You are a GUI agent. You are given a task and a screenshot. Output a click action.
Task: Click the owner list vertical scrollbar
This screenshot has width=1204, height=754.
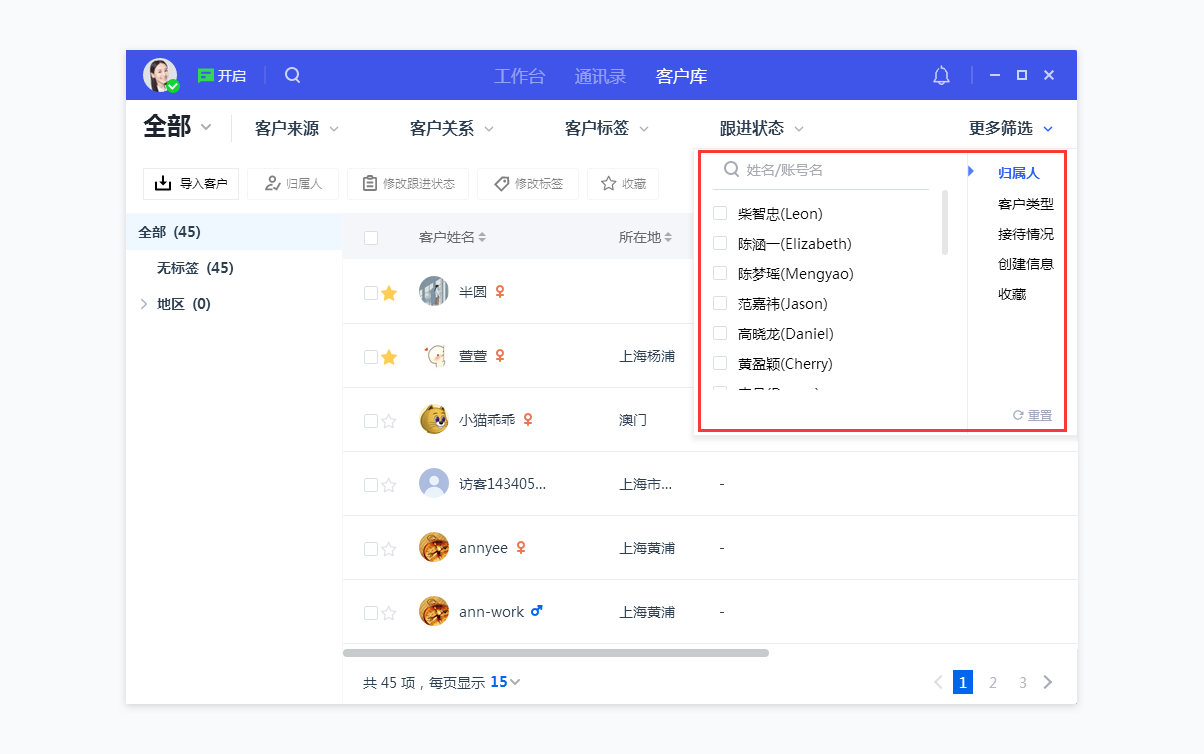pyautogui.click(x=946, y=222)
